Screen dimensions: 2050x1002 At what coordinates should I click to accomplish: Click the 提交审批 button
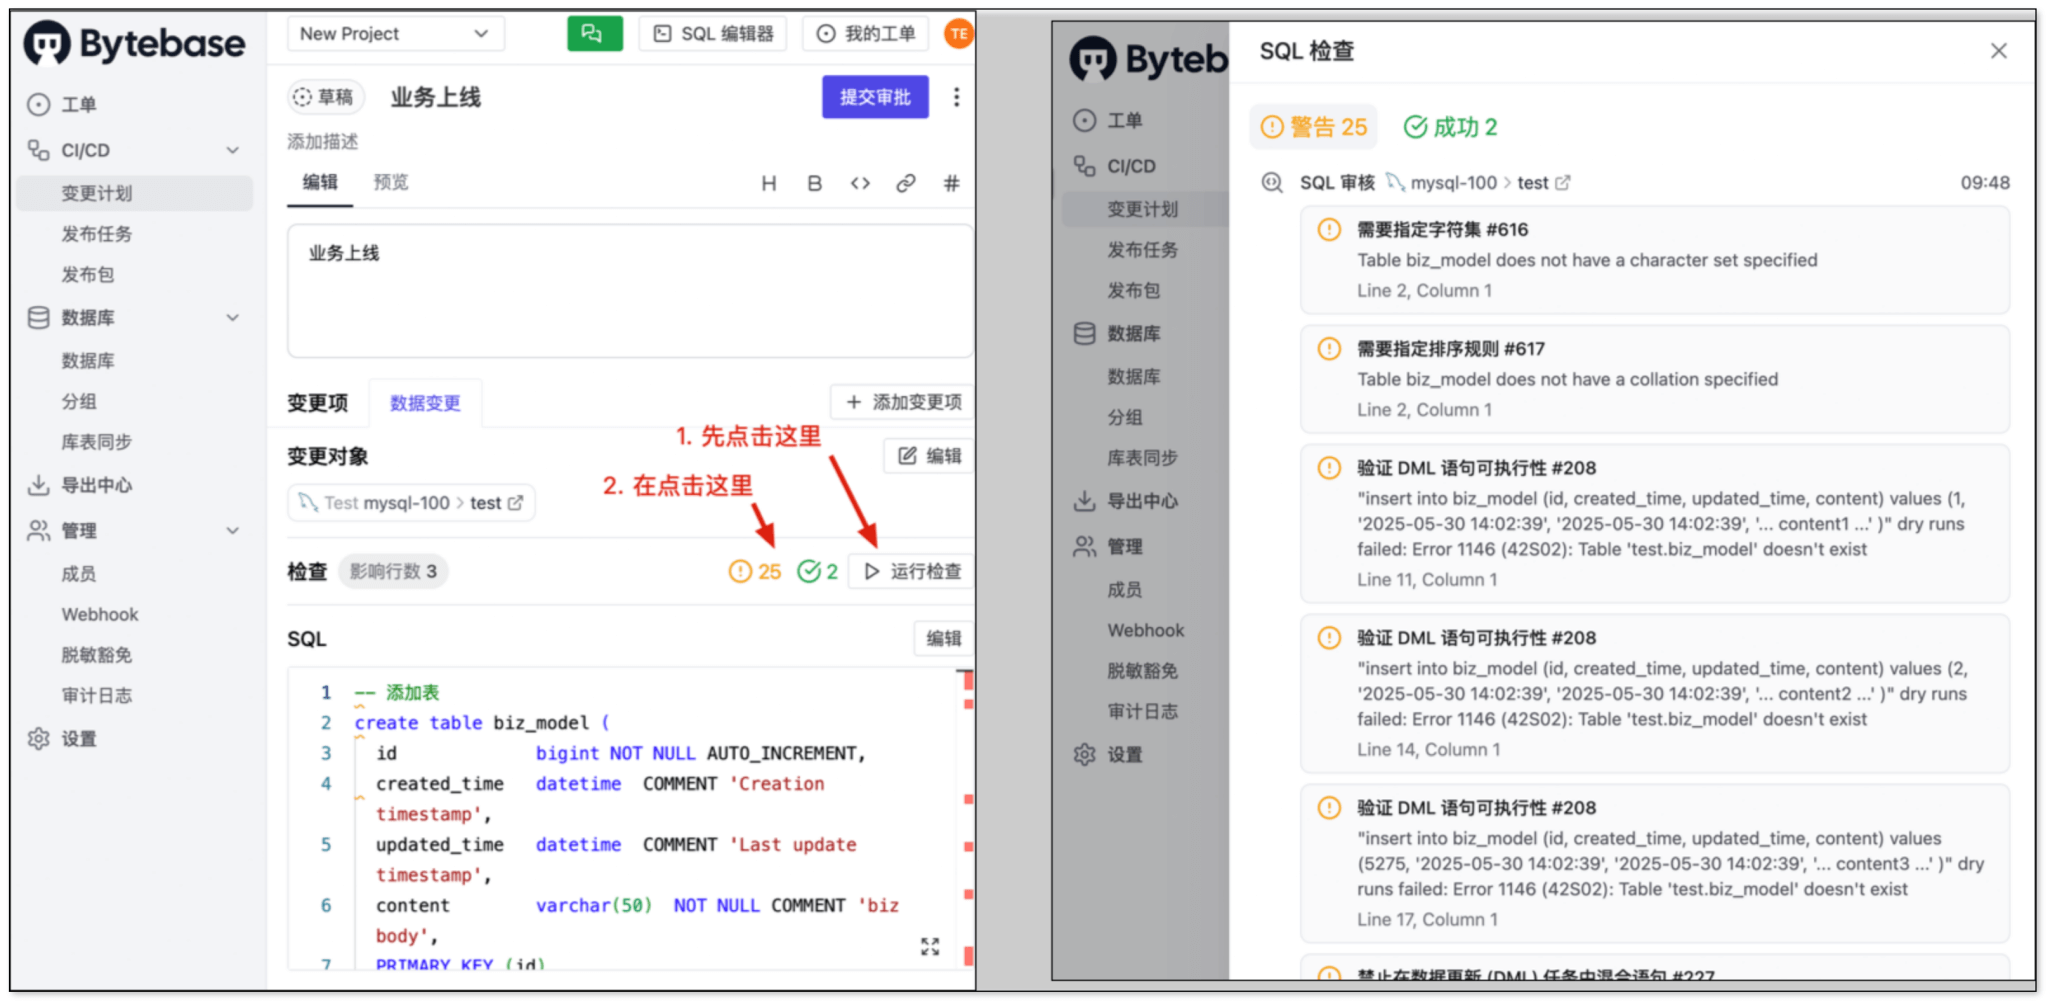point(874,97)
